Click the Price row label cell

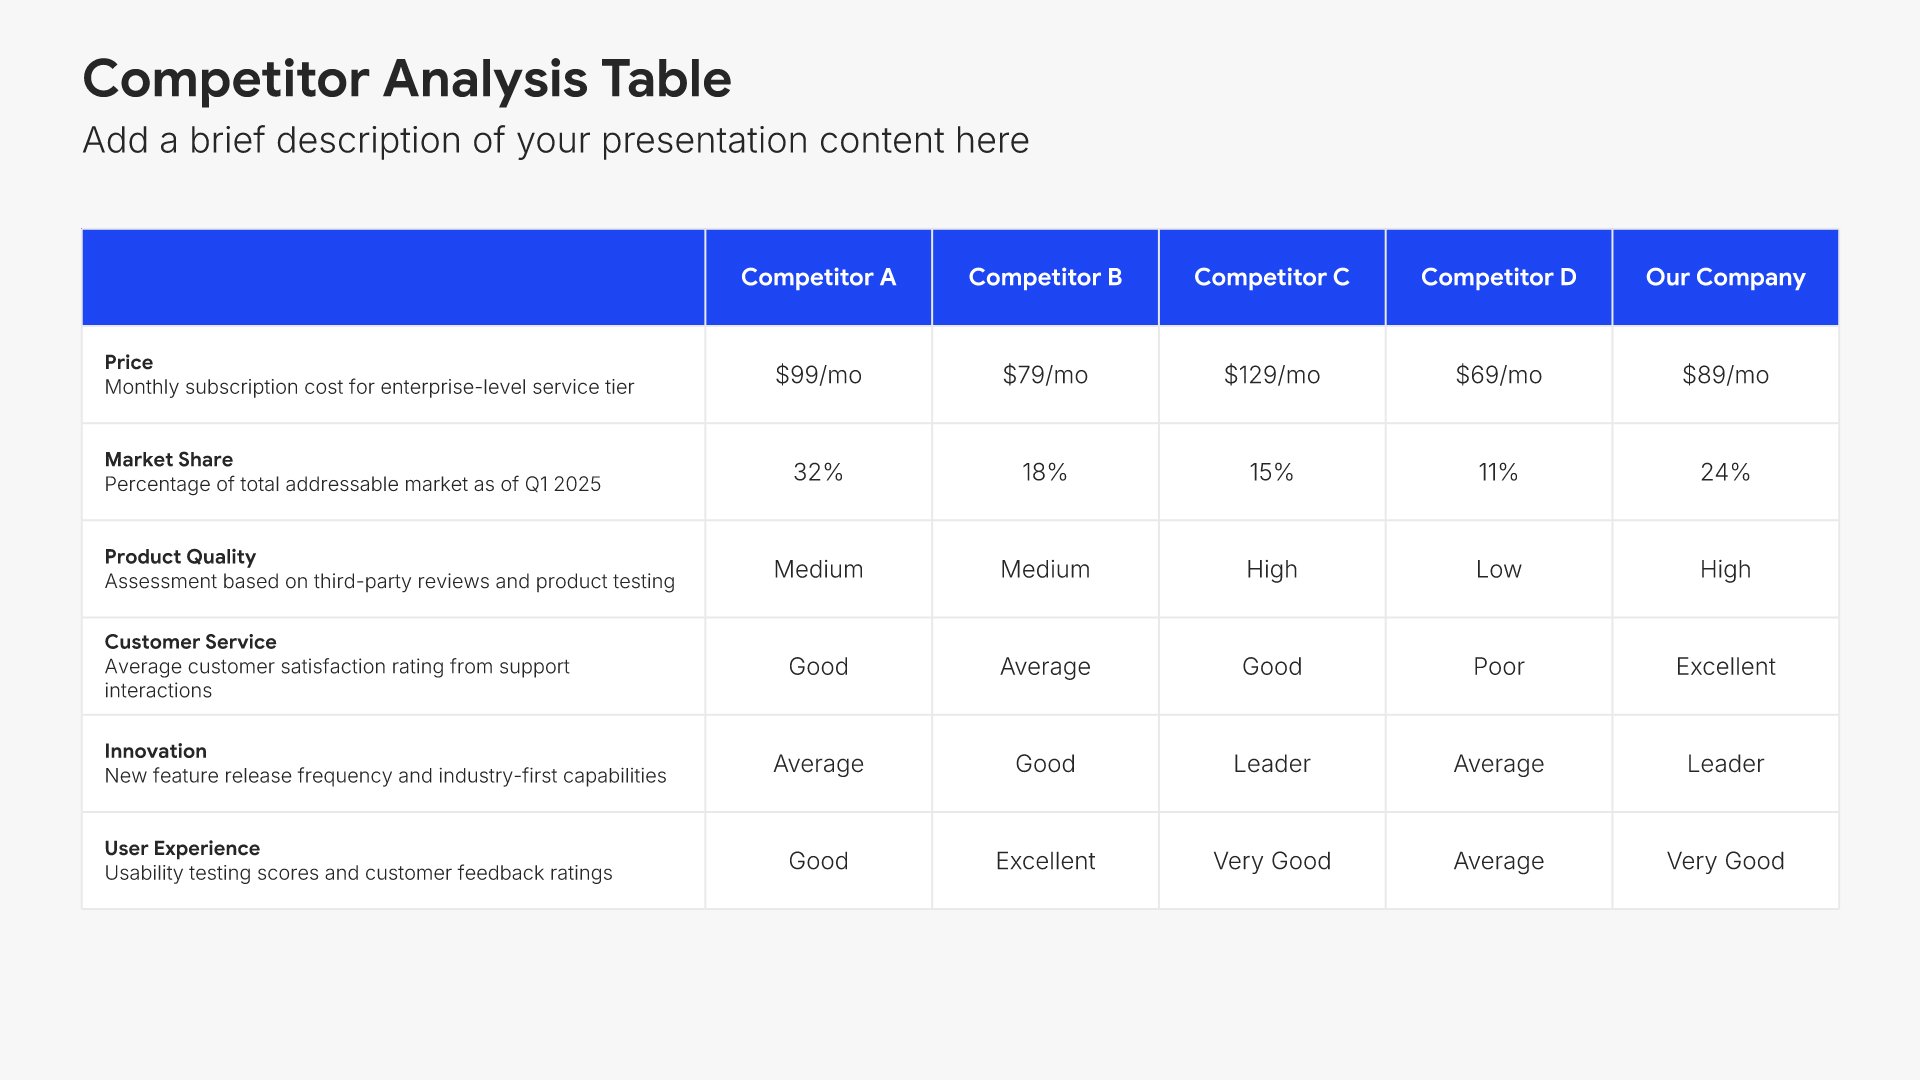pos(393,375)
